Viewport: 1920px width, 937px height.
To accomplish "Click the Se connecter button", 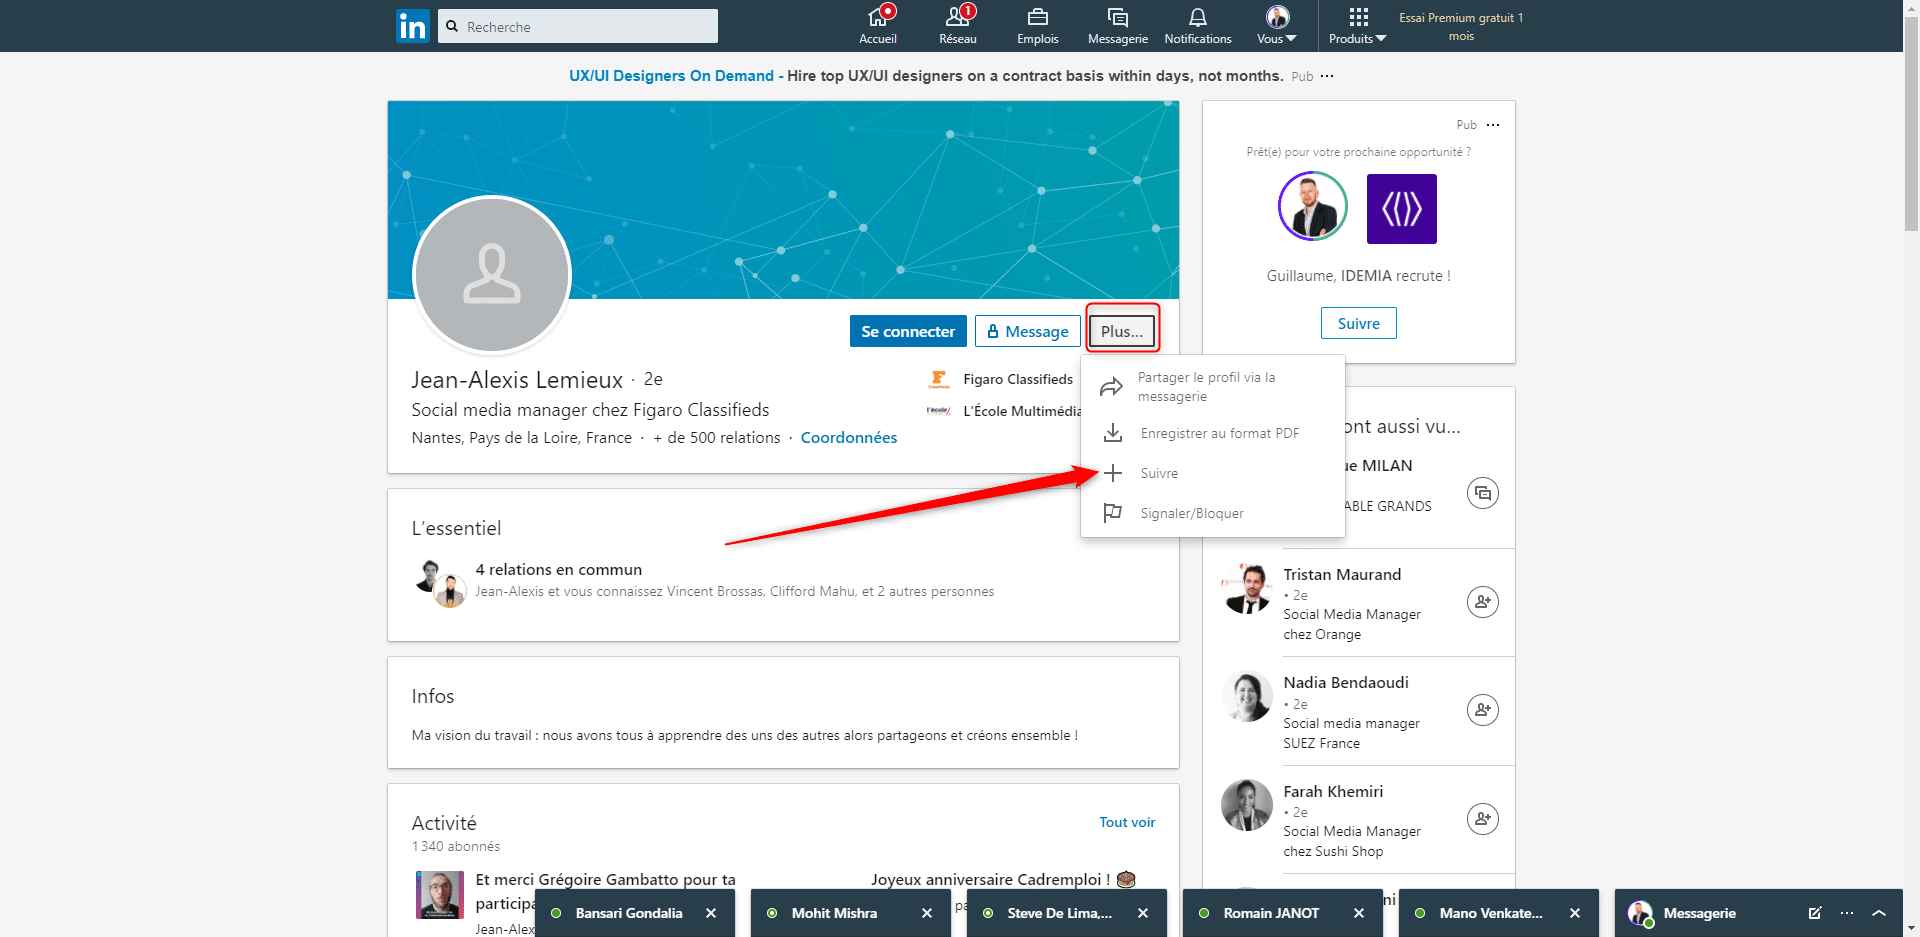I will coord(908,331).
